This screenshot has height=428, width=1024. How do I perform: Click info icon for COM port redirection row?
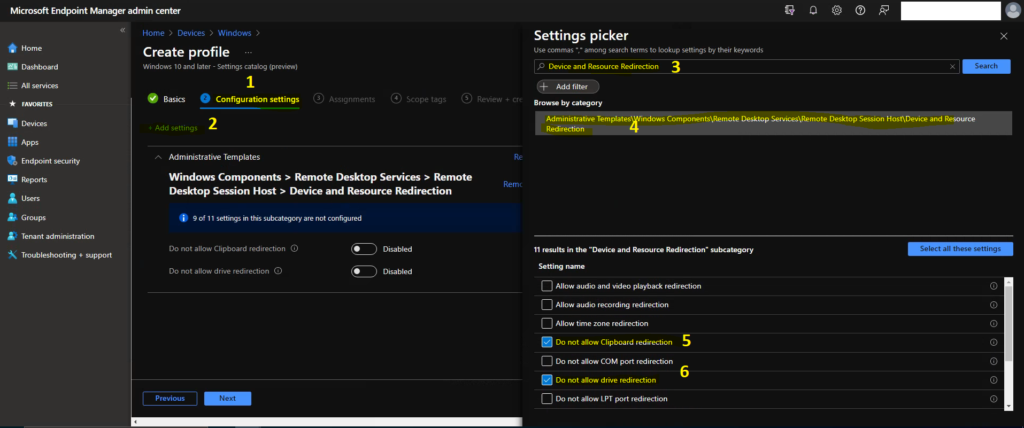(x=993, y=361)
